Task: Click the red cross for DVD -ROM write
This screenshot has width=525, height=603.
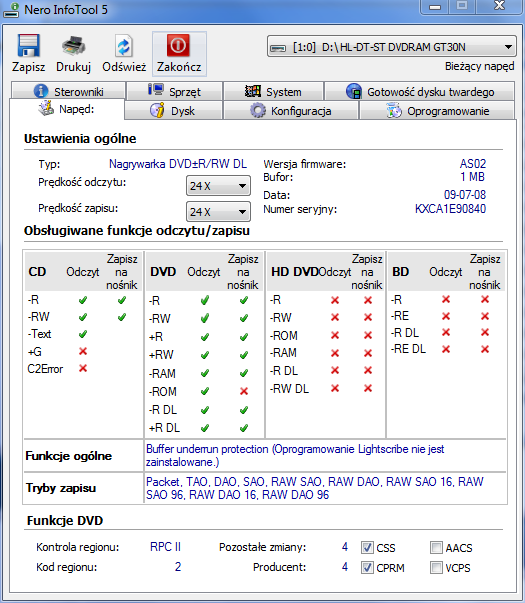Action: (x=243, y=391)
